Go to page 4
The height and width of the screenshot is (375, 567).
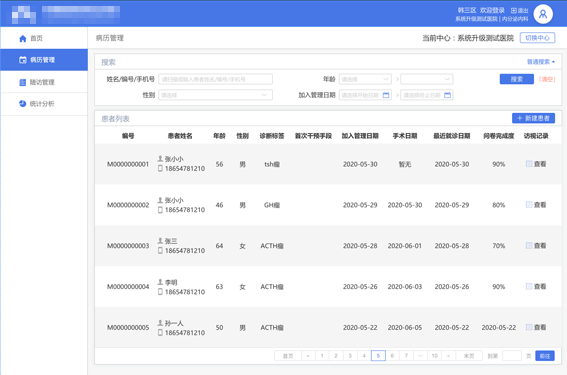coord(364,356)
